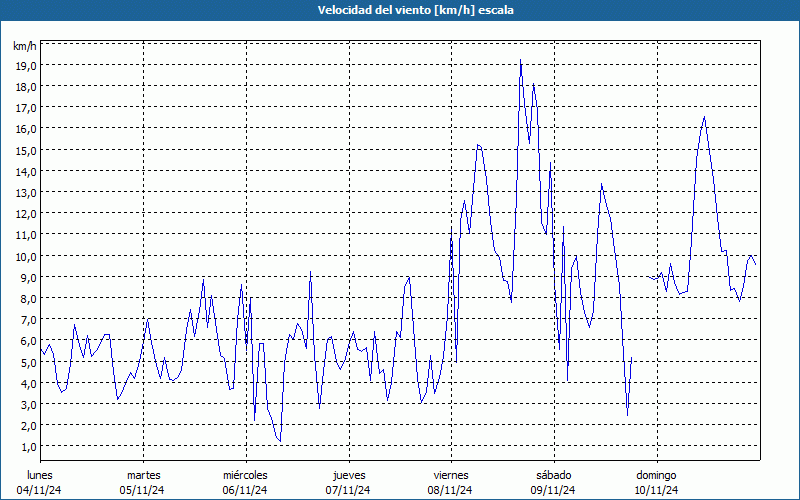Click the 'miércoles' day label
This screenshot has height=500, width=800.
pyautogui.click(x=245, y=475)
